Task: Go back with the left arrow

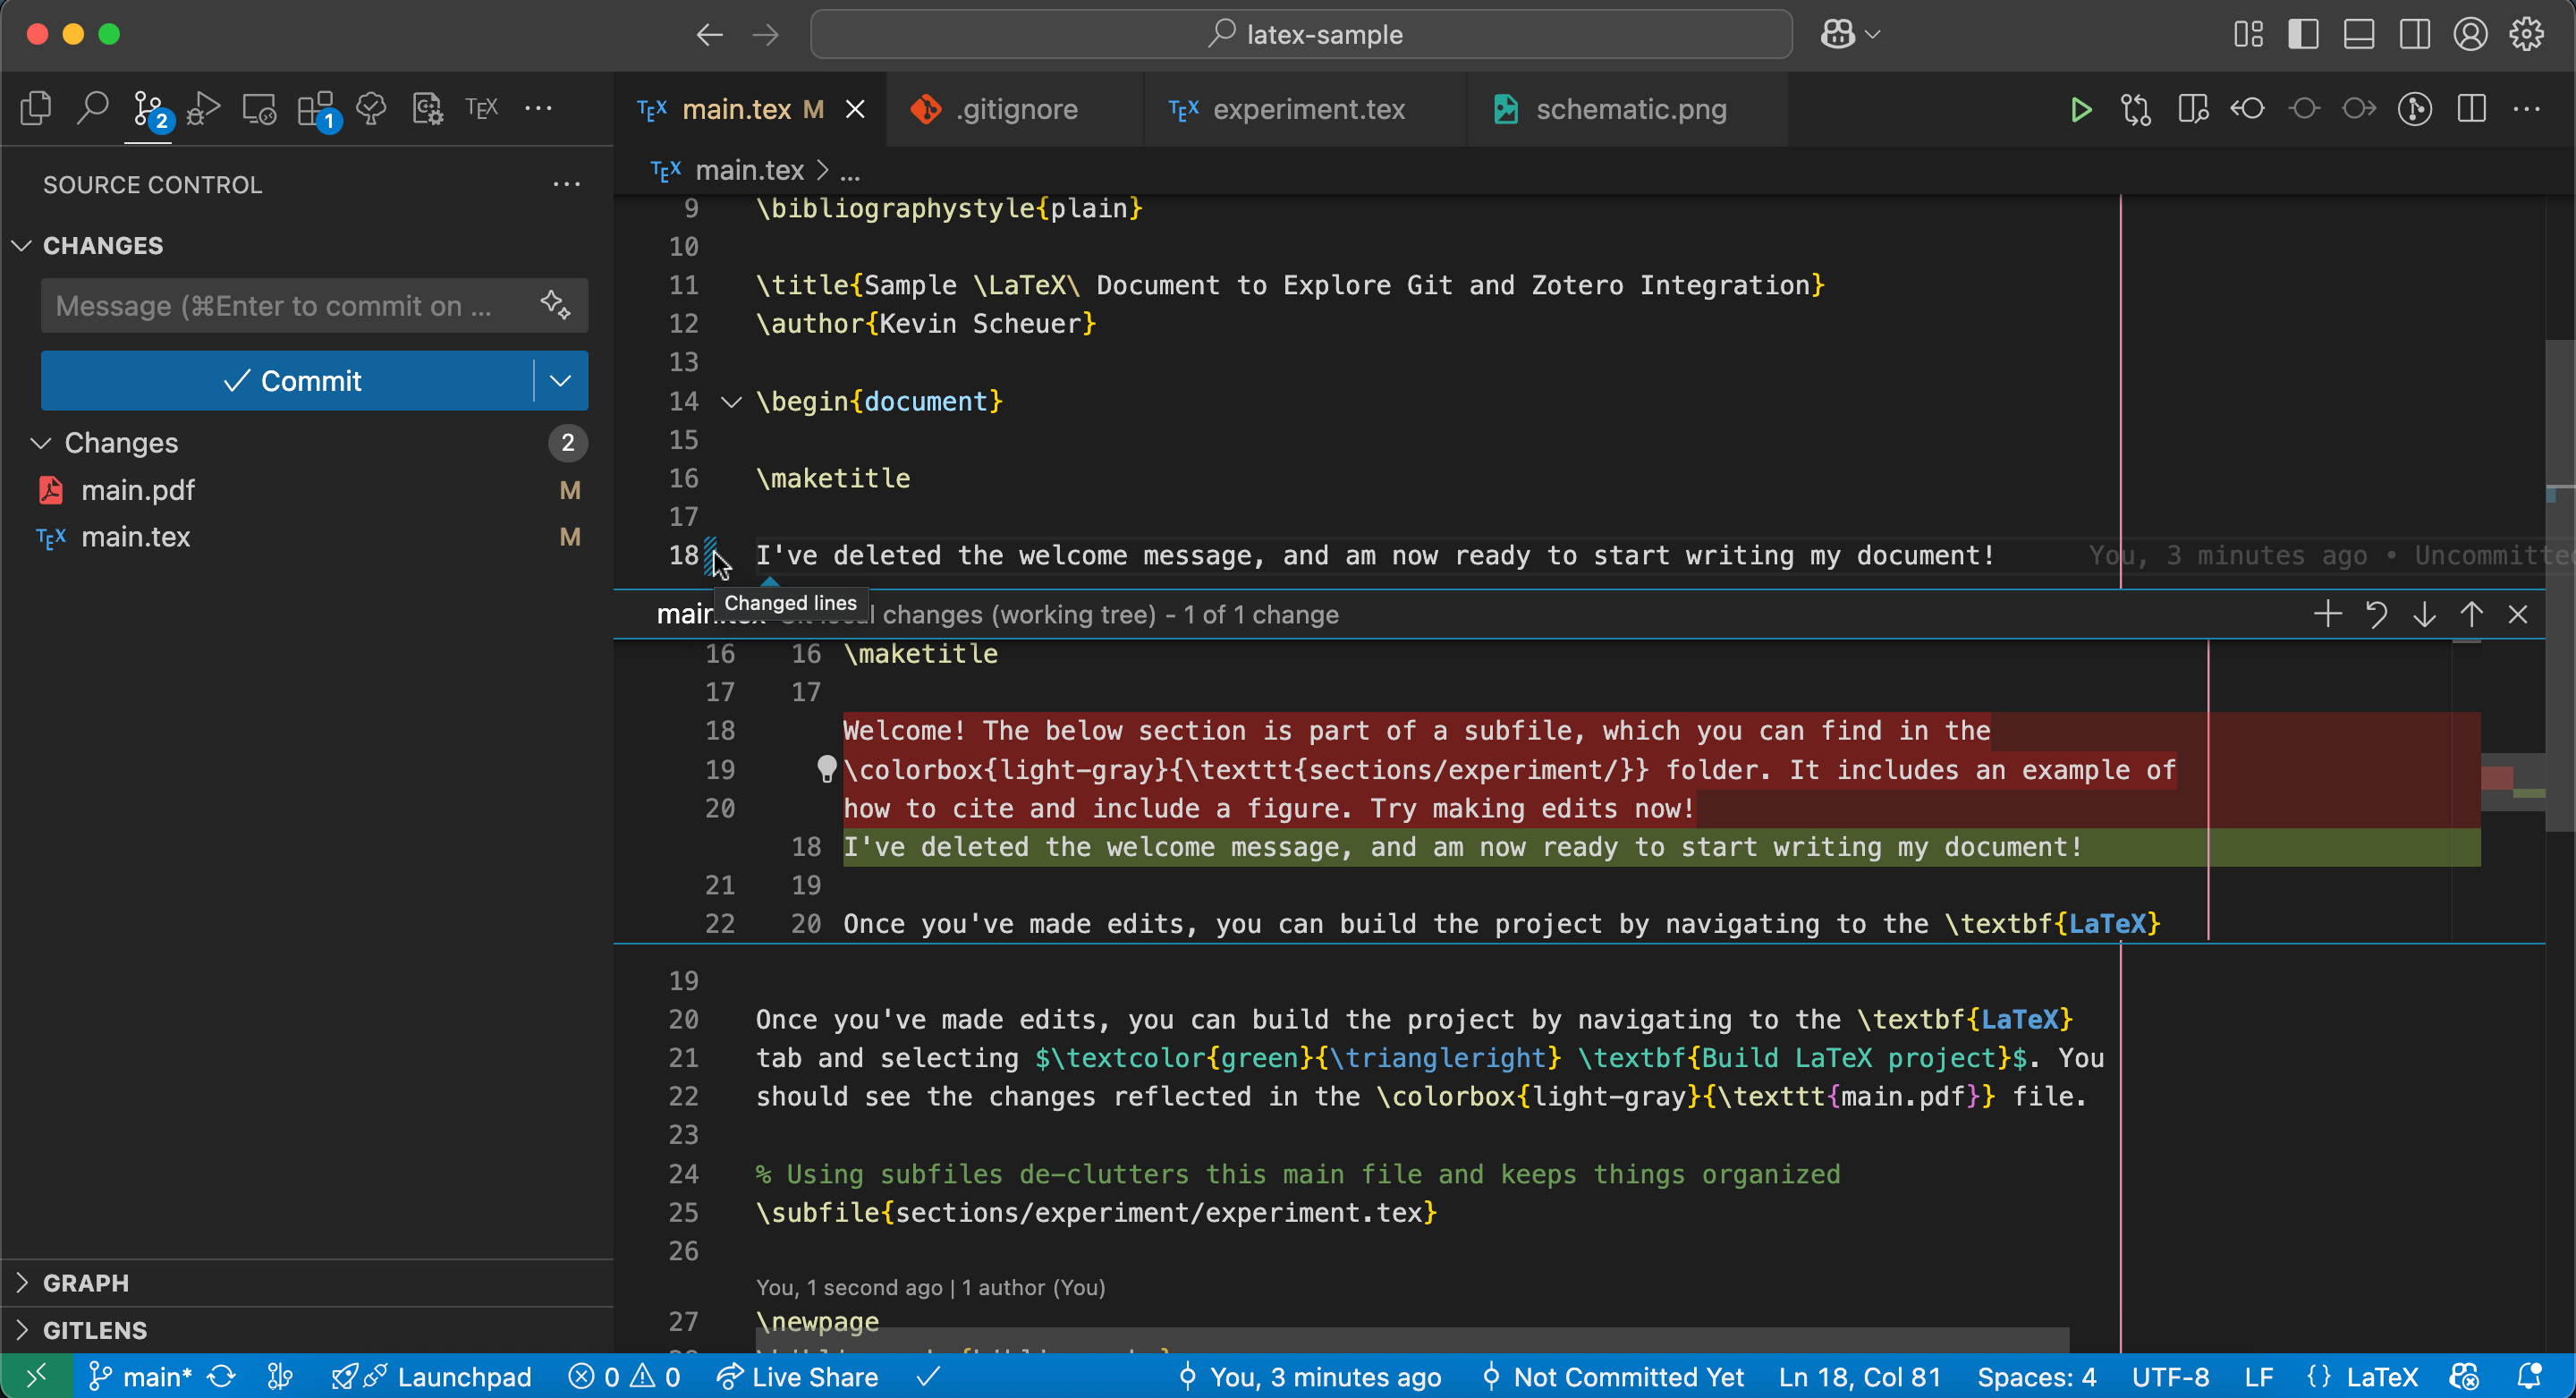Action: (x=709, y=34)
